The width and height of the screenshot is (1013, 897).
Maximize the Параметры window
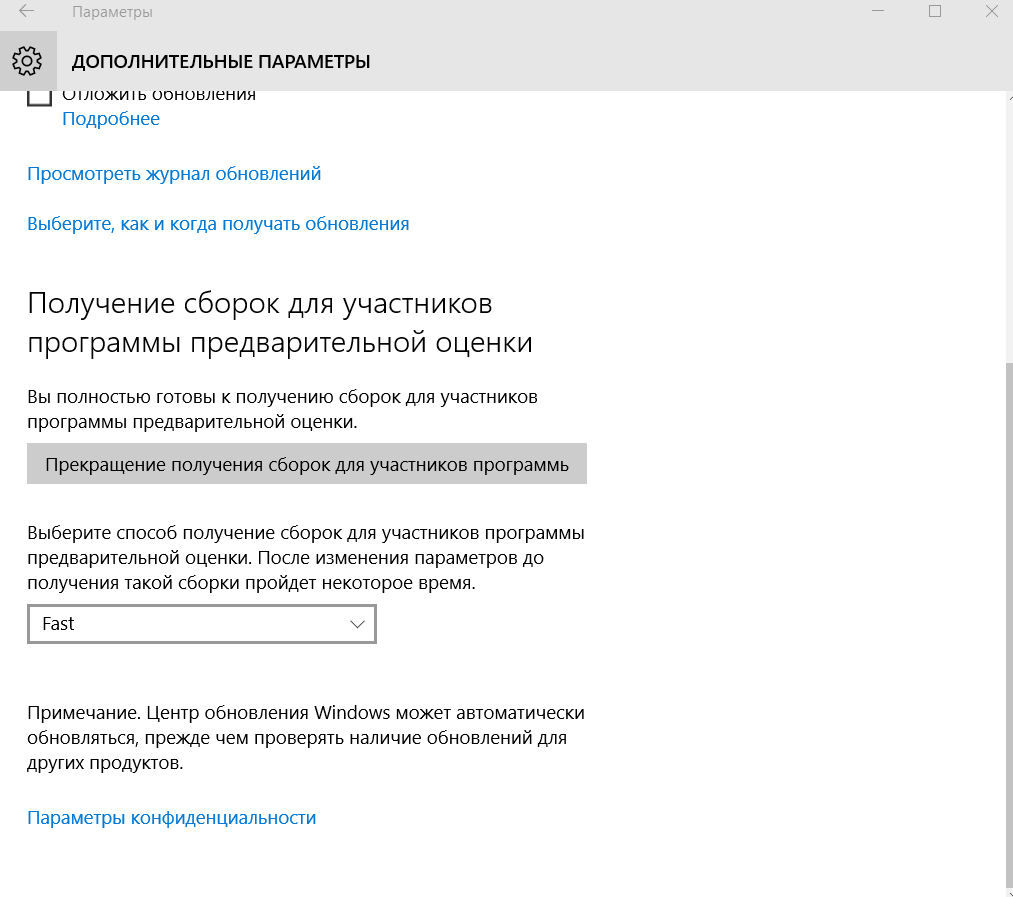pyautogui.click(x=935, y=12)
